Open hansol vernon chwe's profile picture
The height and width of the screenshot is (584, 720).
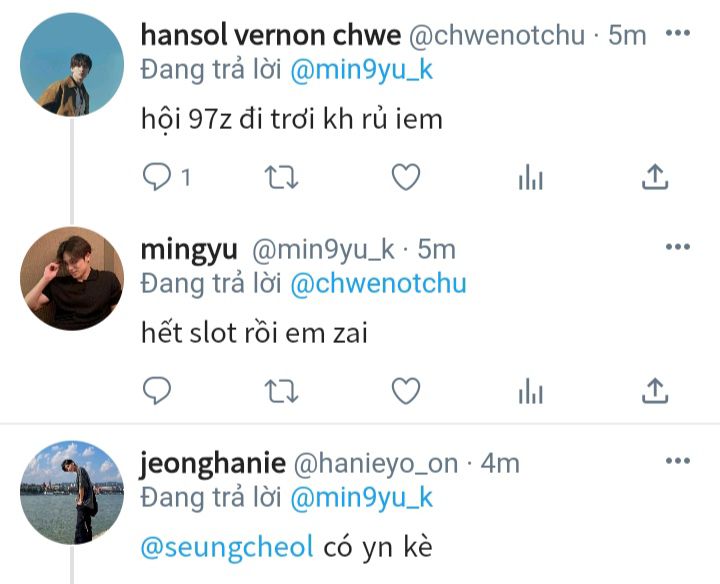(x=72, y=64)
